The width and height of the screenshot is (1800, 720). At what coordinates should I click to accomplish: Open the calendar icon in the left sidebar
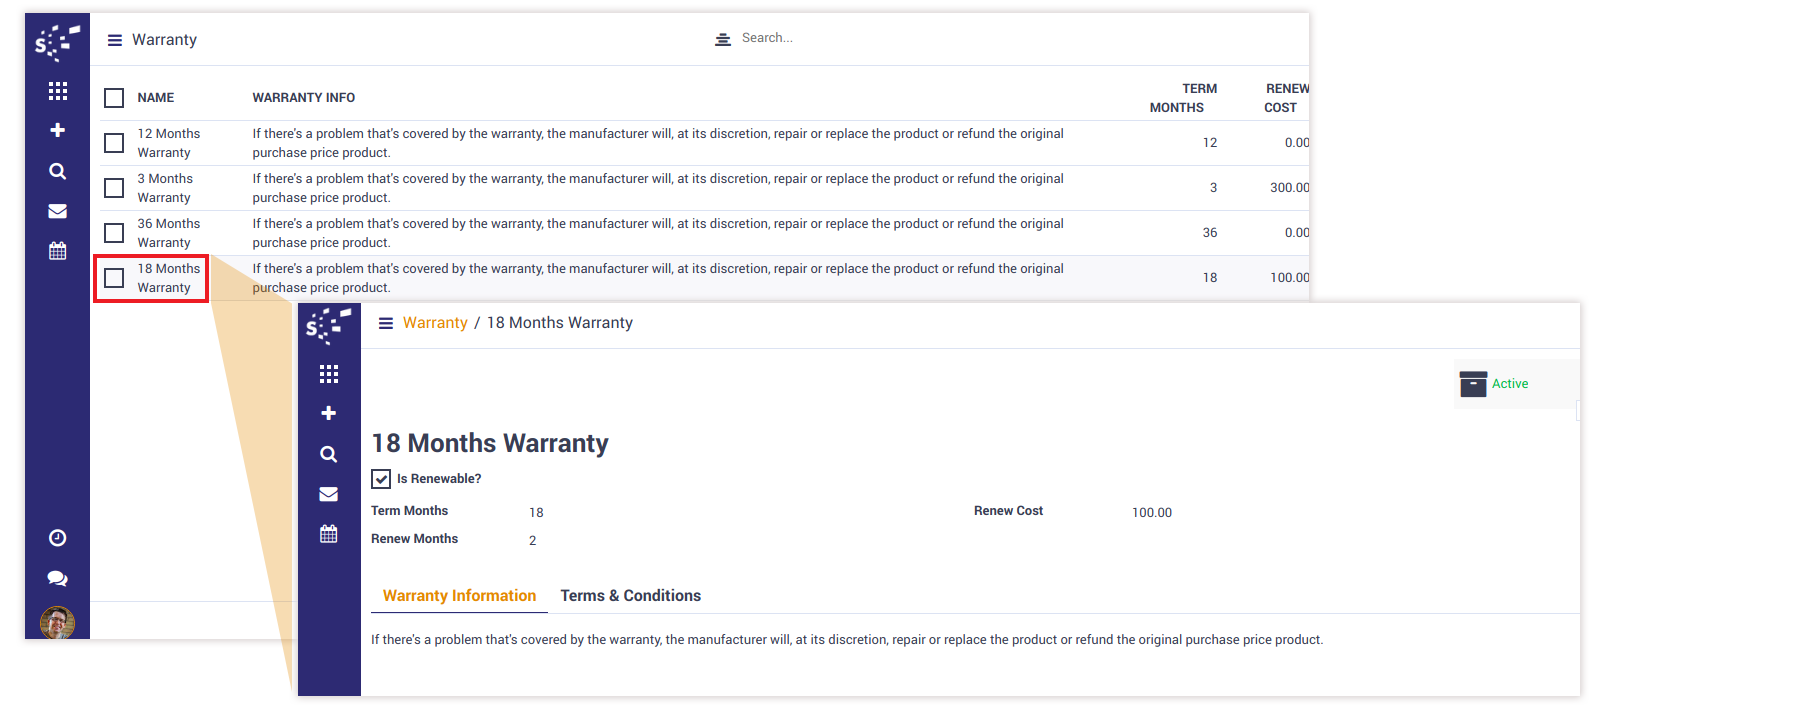pyautogui.click(x=58, y=251)
